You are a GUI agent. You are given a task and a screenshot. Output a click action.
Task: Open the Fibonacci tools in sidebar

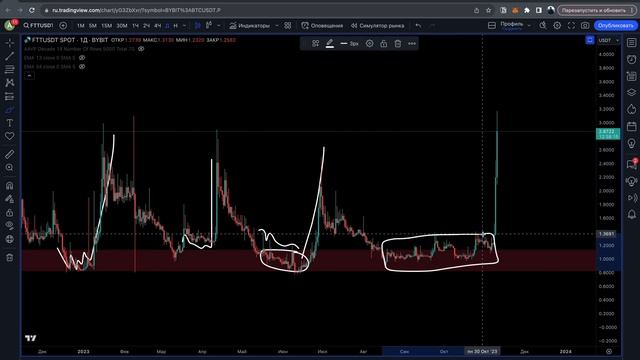(9, 69)
